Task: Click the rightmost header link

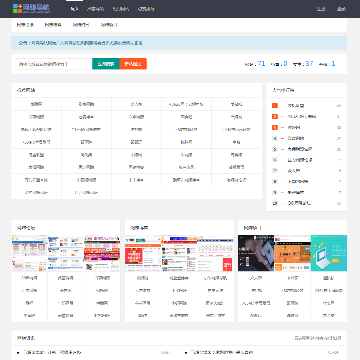Action: (341, 9)
